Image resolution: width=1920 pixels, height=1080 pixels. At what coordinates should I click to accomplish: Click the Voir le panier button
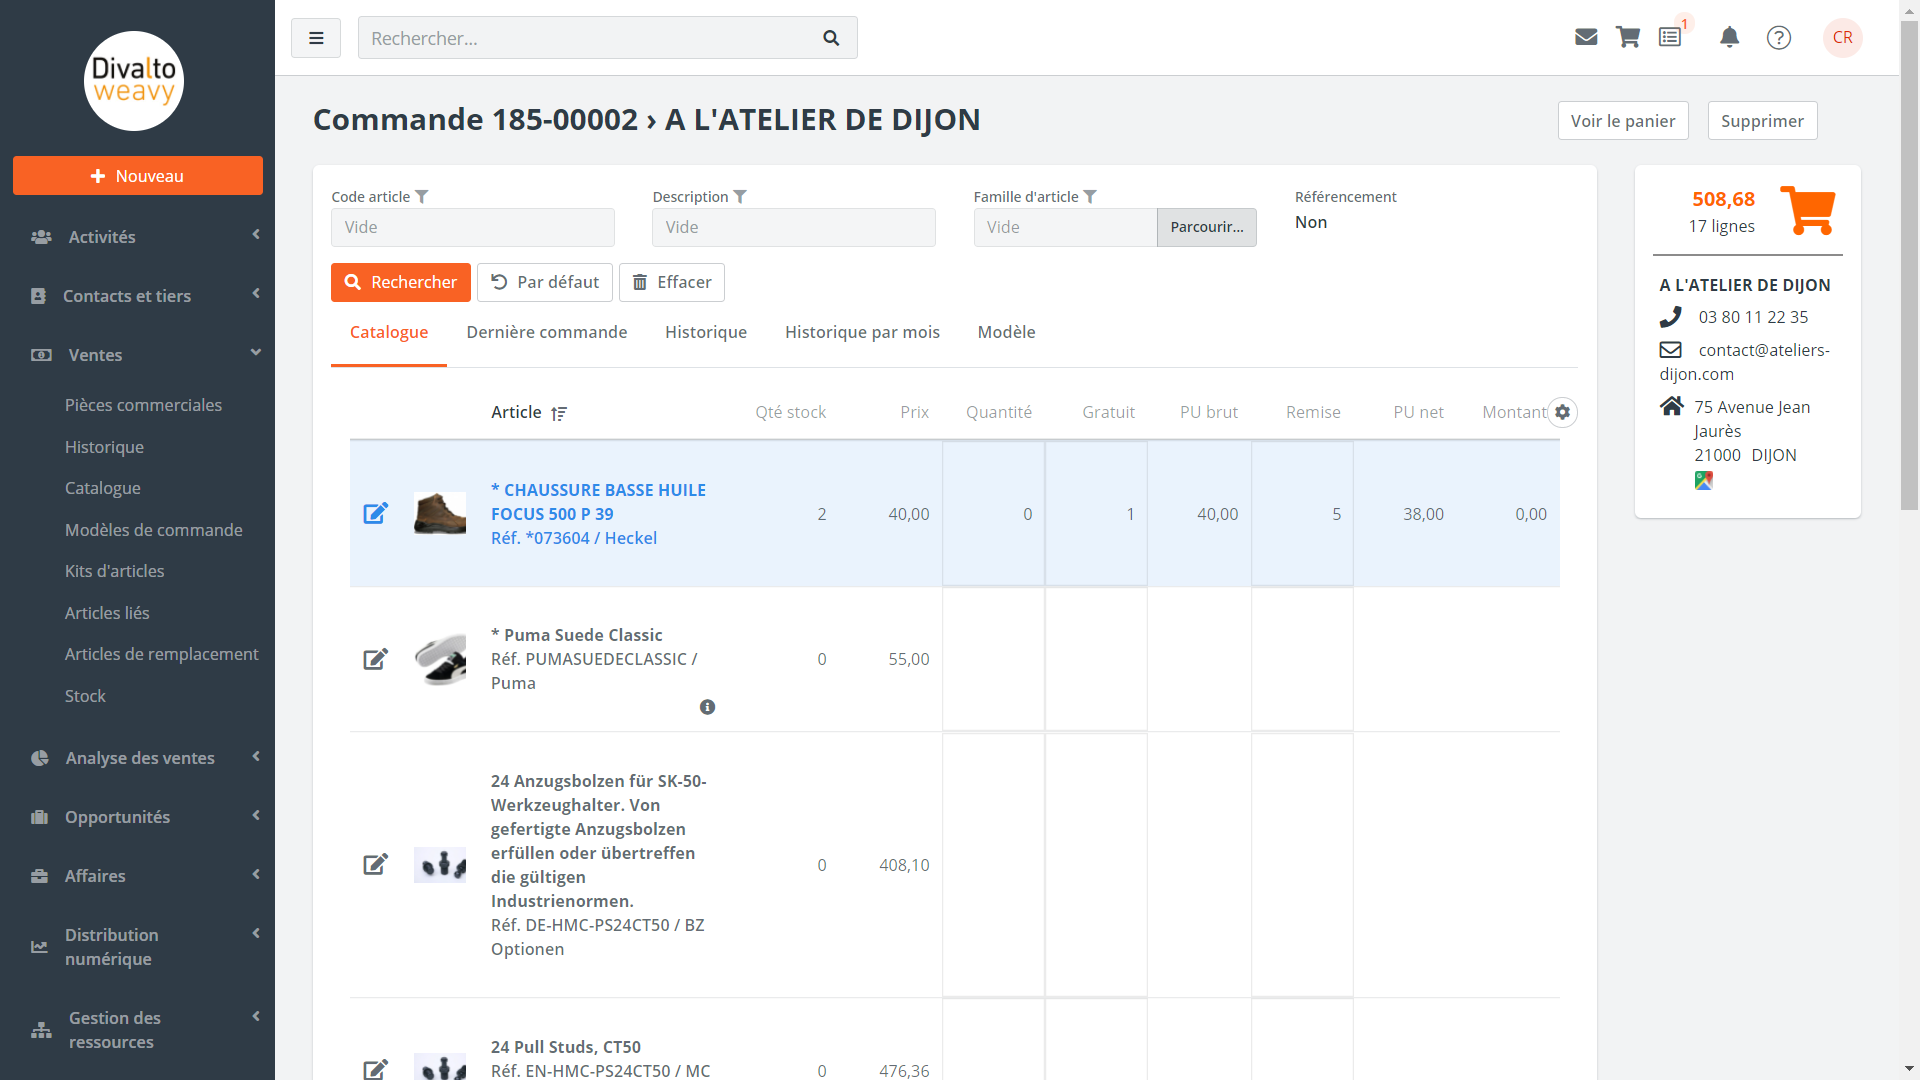[x=1622, y=121]
